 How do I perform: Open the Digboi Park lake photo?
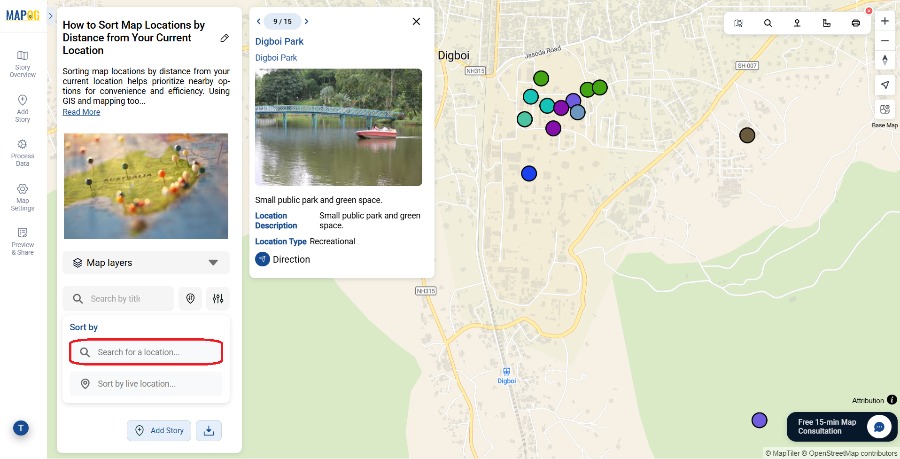point(339,127)
